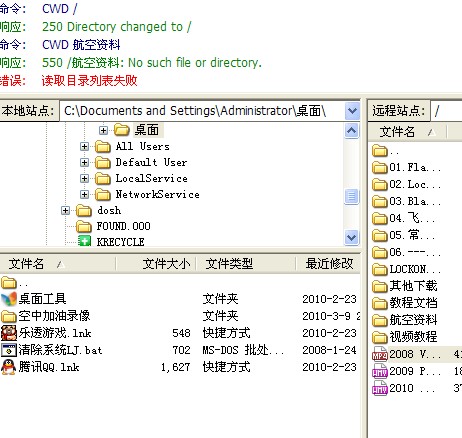Select the 桌面 folder icon in tree
The image size is (462, 438).
point(122,130)
